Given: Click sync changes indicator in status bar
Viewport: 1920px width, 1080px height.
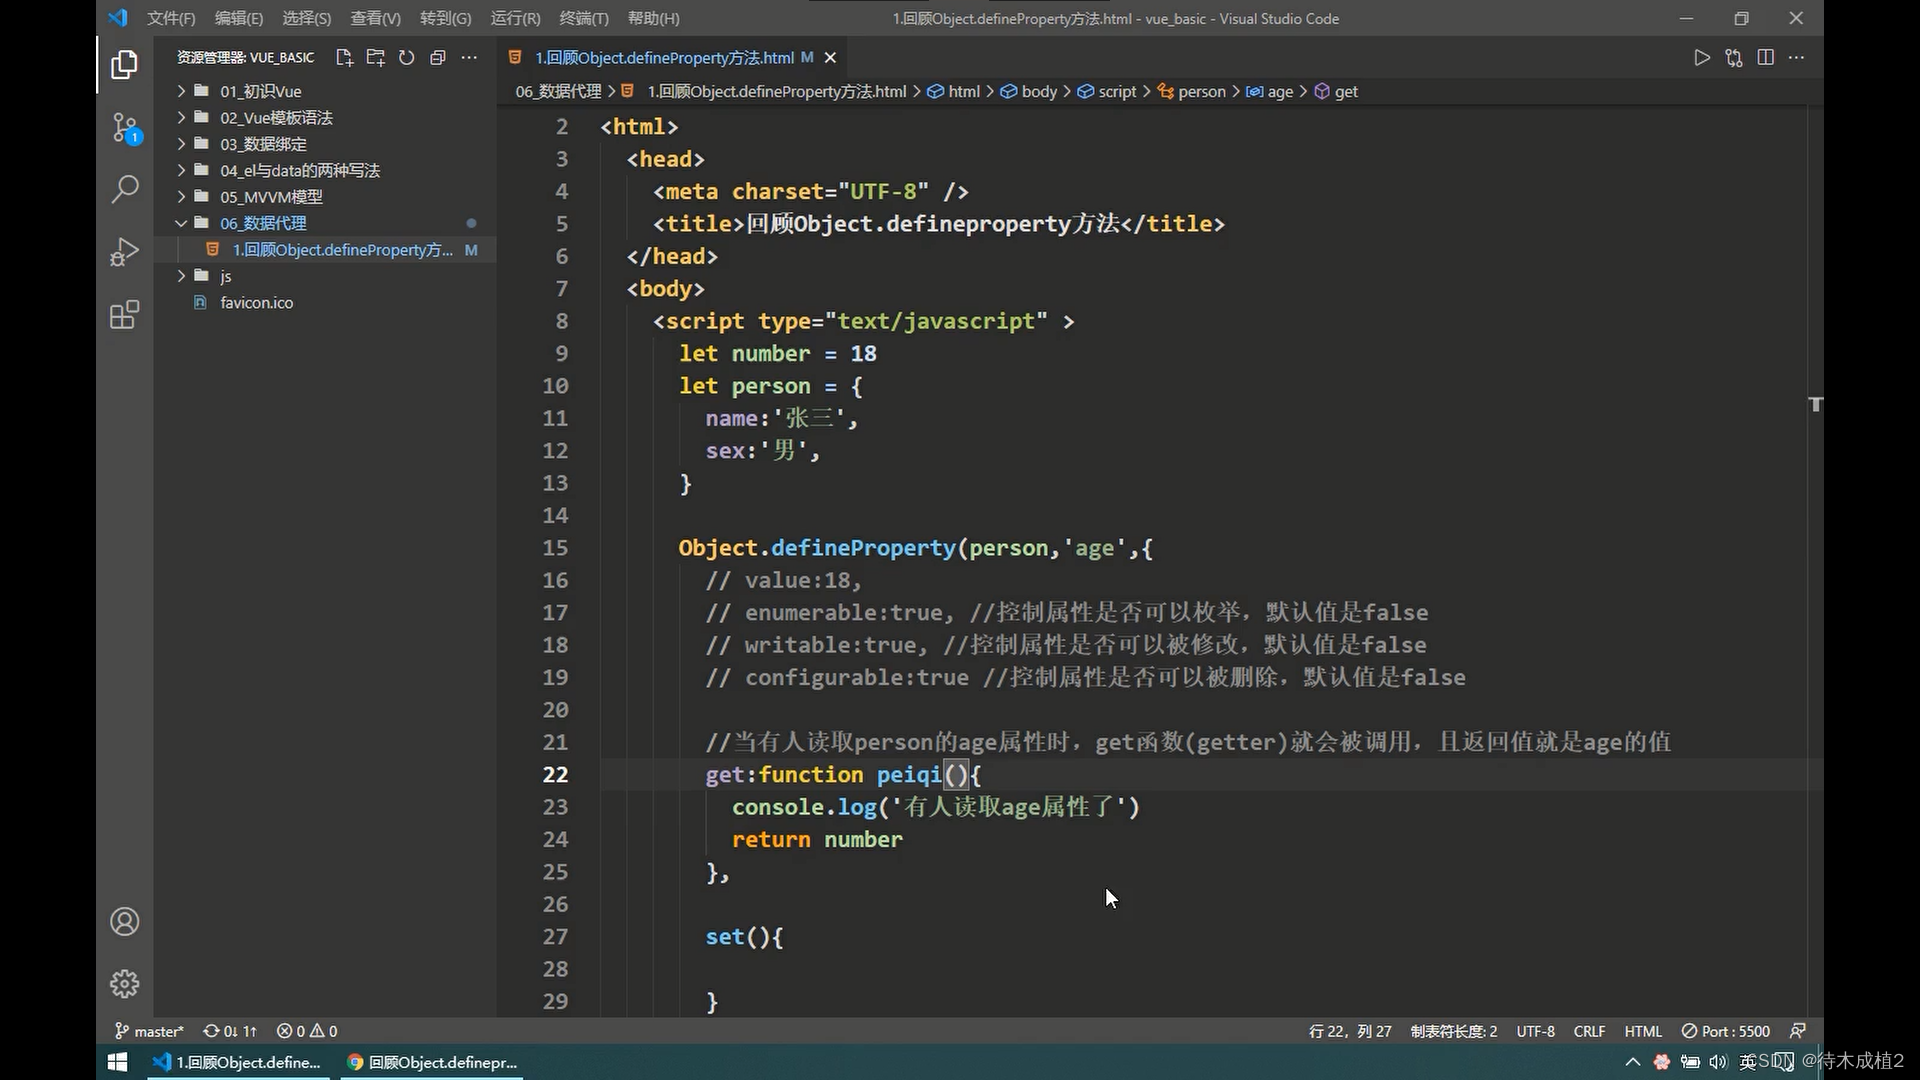Looking at the screenshot, I should (230, 1031).
